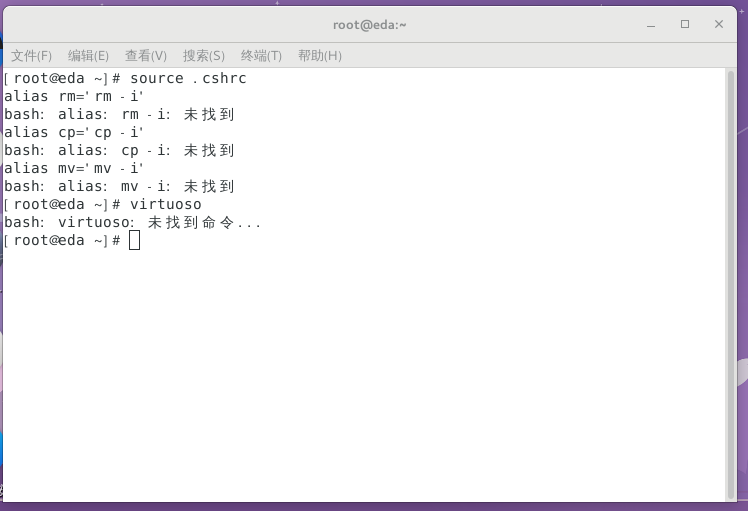
Task: Click the 'virtuoso' command text at prompt
Action: click(166, 204)
